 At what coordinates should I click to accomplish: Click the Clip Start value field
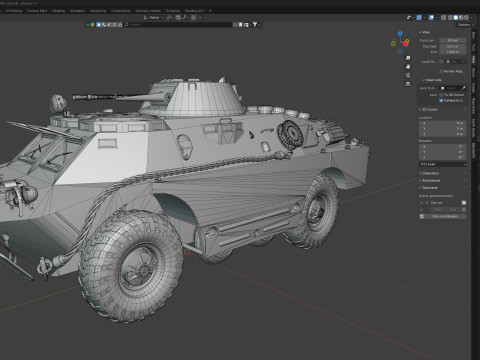(453, 46)
